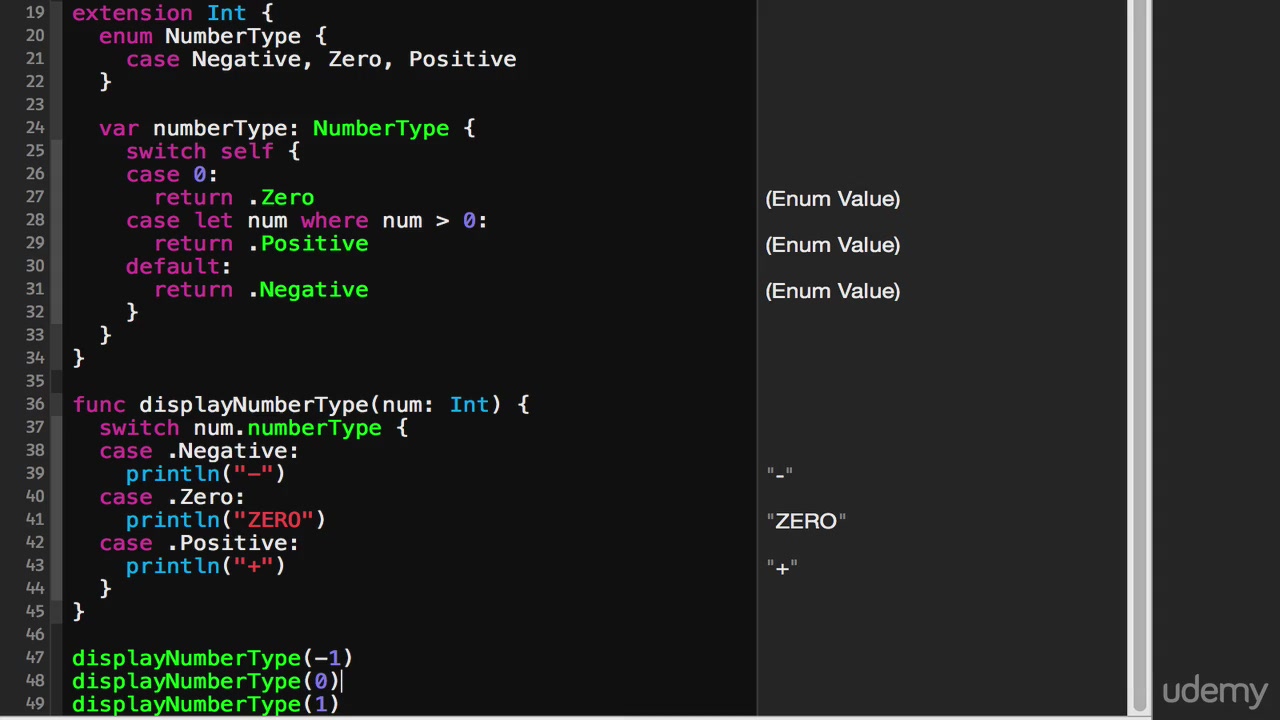Click ".Zero:" case on line 40
The height and width of the screenshot is (720, 1280).
[206, 497]
